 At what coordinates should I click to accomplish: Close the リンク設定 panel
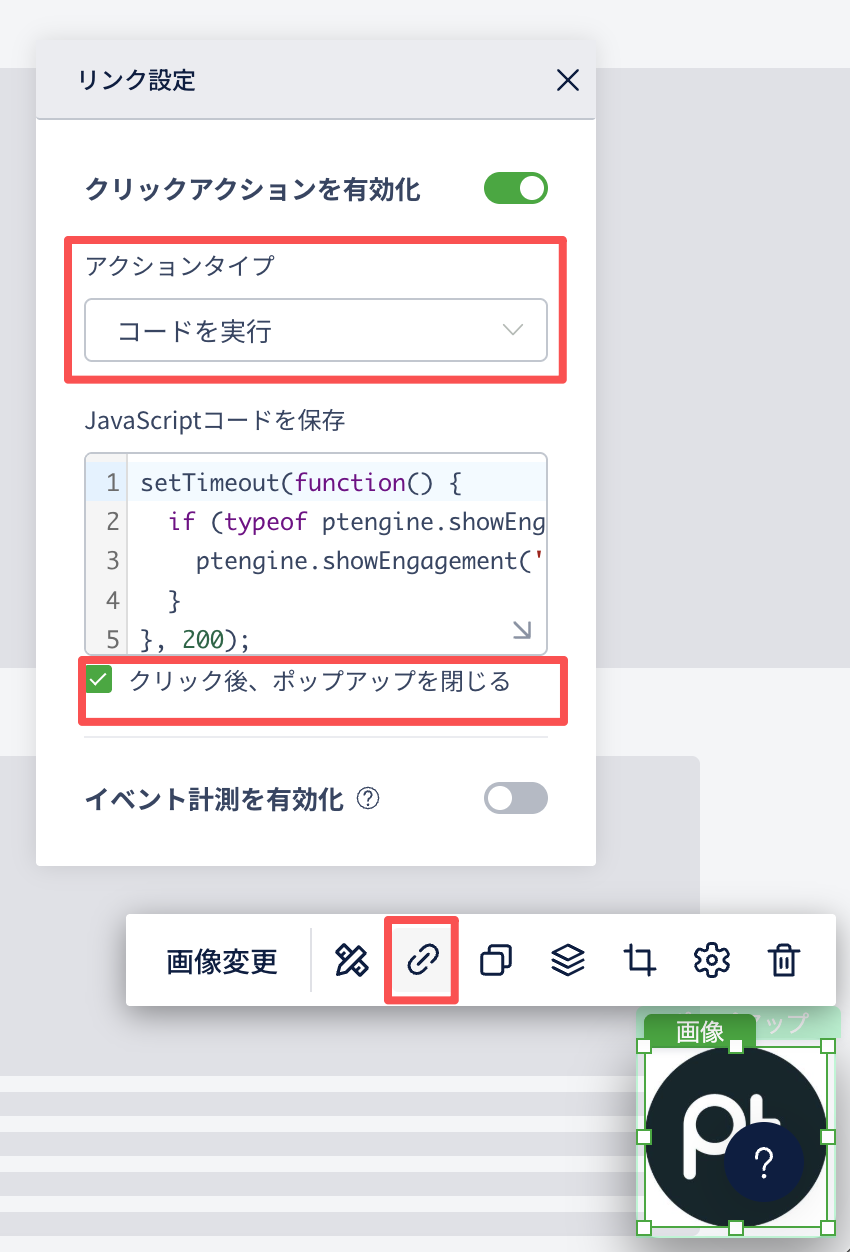point(568,80)
